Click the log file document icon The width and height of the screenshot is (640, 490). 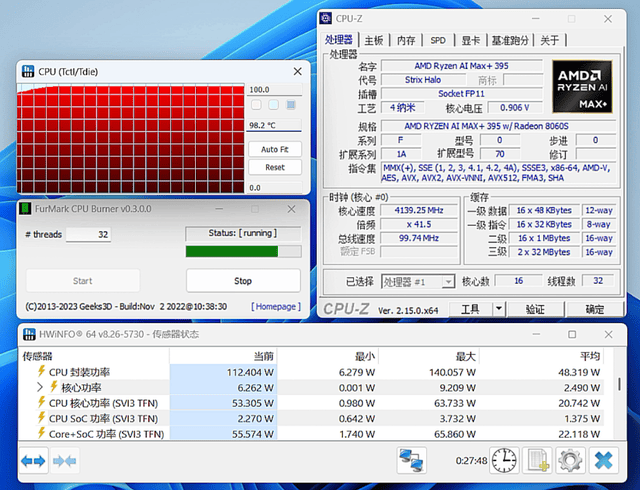pos(538,460)
